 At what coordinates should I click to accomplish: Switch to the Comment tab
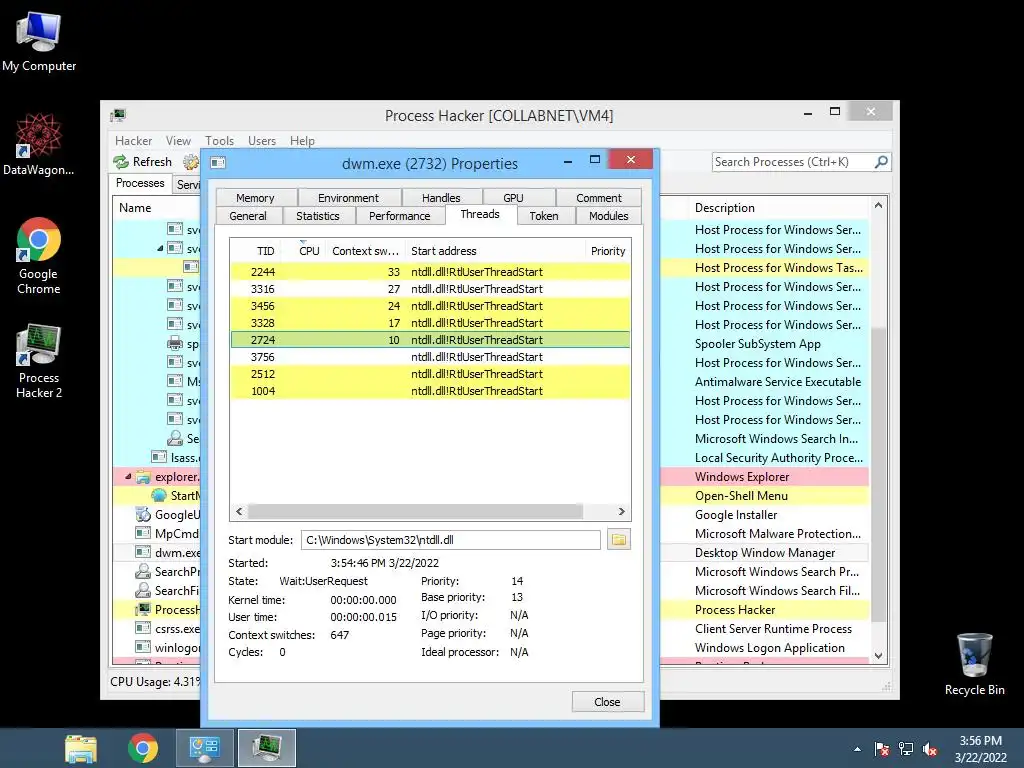(x=599, y=197)
